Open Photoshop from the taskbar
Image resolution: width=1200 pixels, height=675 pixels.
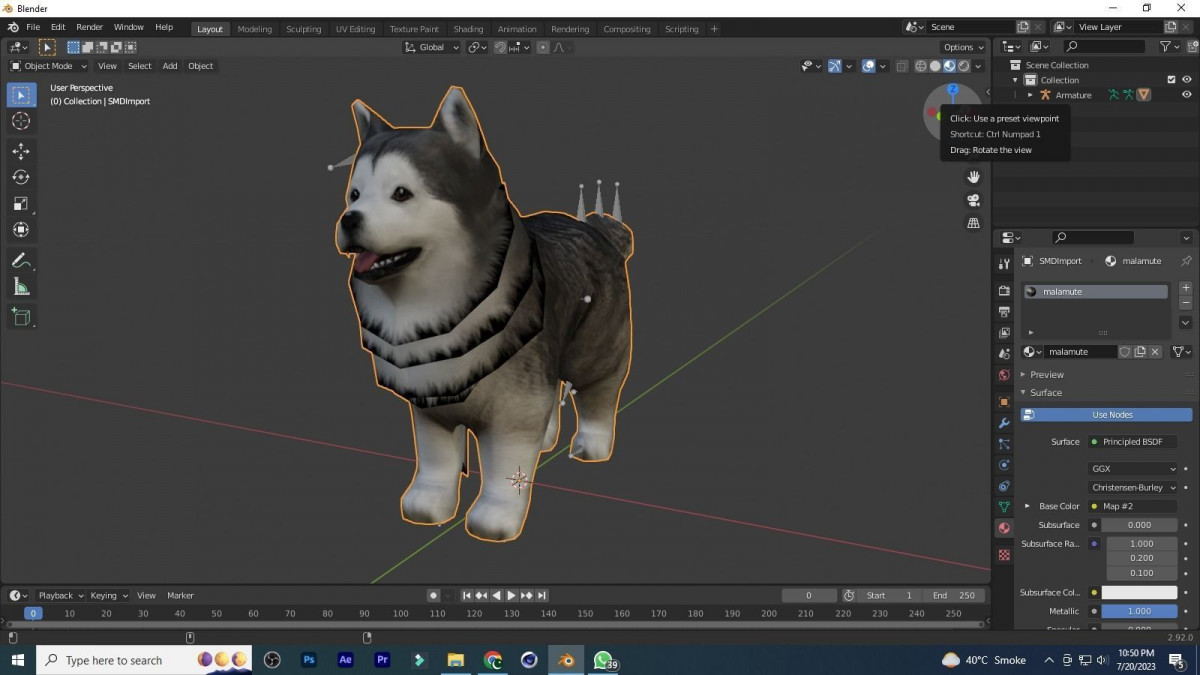309,660
